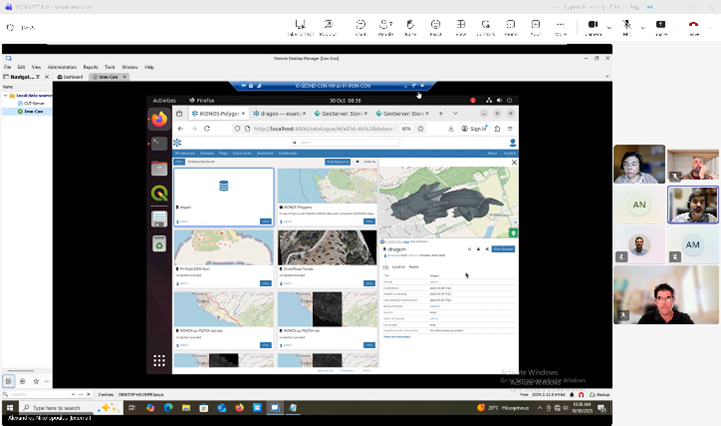Screen dimensions: 721x426
Task: Open the React emoji button in meeting toolbar
Action: tap(435, 26)
